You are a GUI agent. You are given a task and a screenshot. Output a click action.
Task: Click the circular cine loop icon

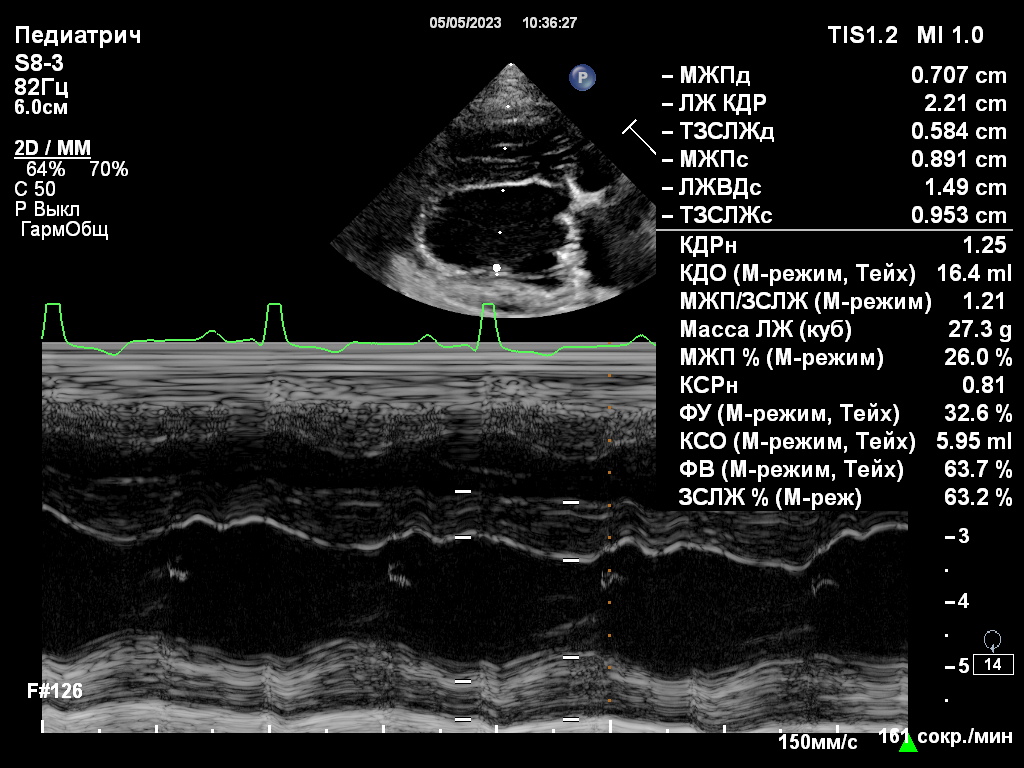[x=992, y=640]
